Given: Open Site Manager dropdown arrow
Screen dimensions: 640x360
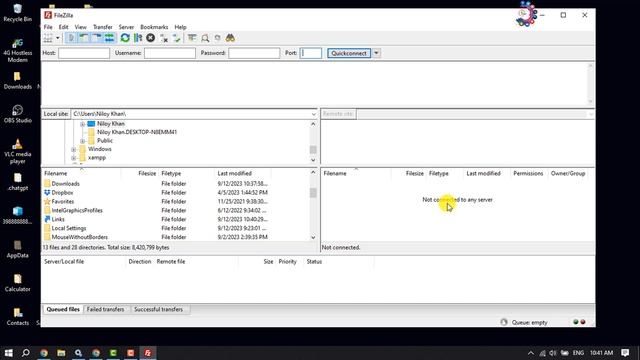Looking at the screenshot, I should tap(58, 38).
